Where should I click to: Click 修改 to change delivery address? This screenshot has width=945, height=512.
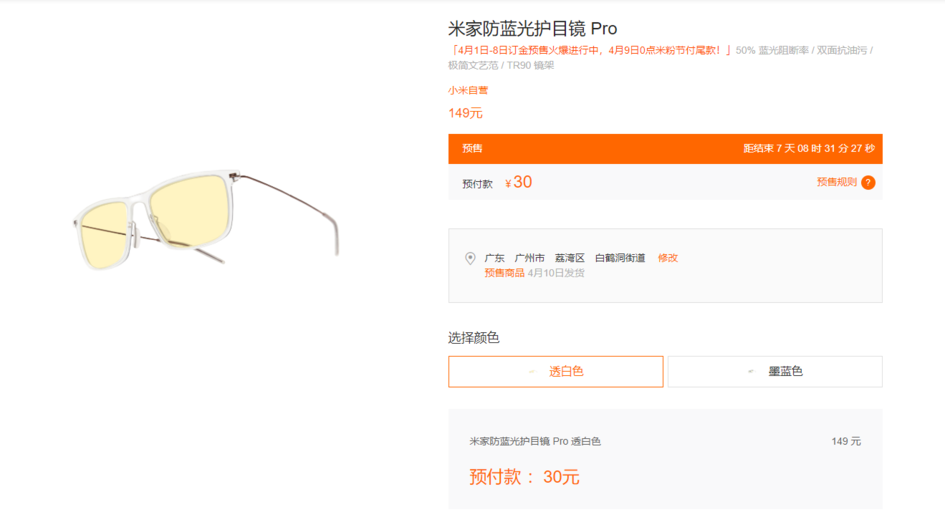pos(668,258)
